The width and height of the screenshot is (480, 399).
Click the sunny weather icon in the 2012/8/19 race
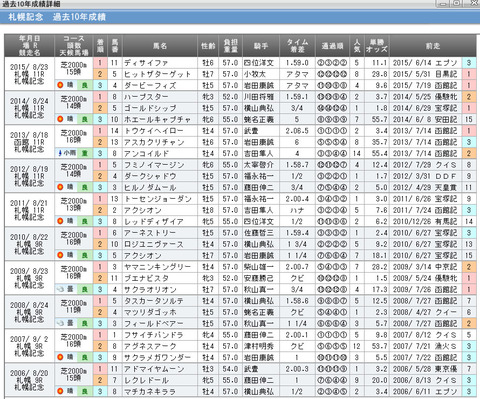point(60,187)
